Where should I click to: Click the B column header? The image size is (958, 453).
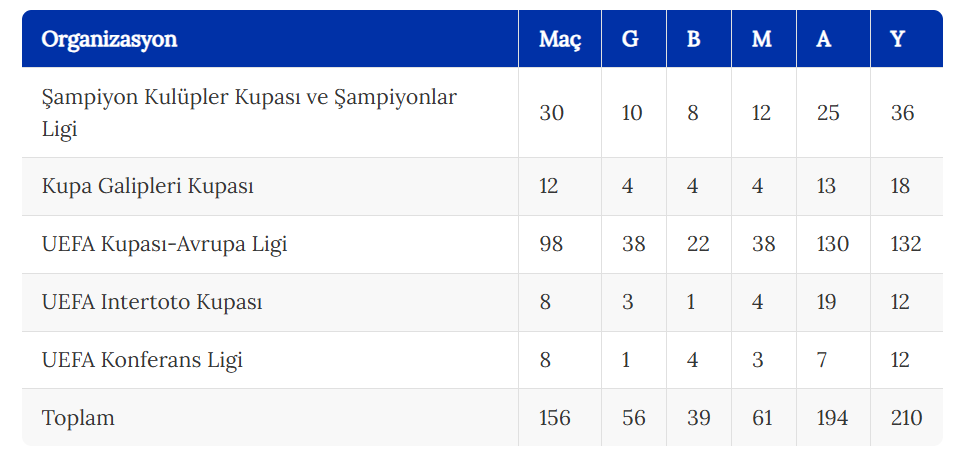(693, 39)
